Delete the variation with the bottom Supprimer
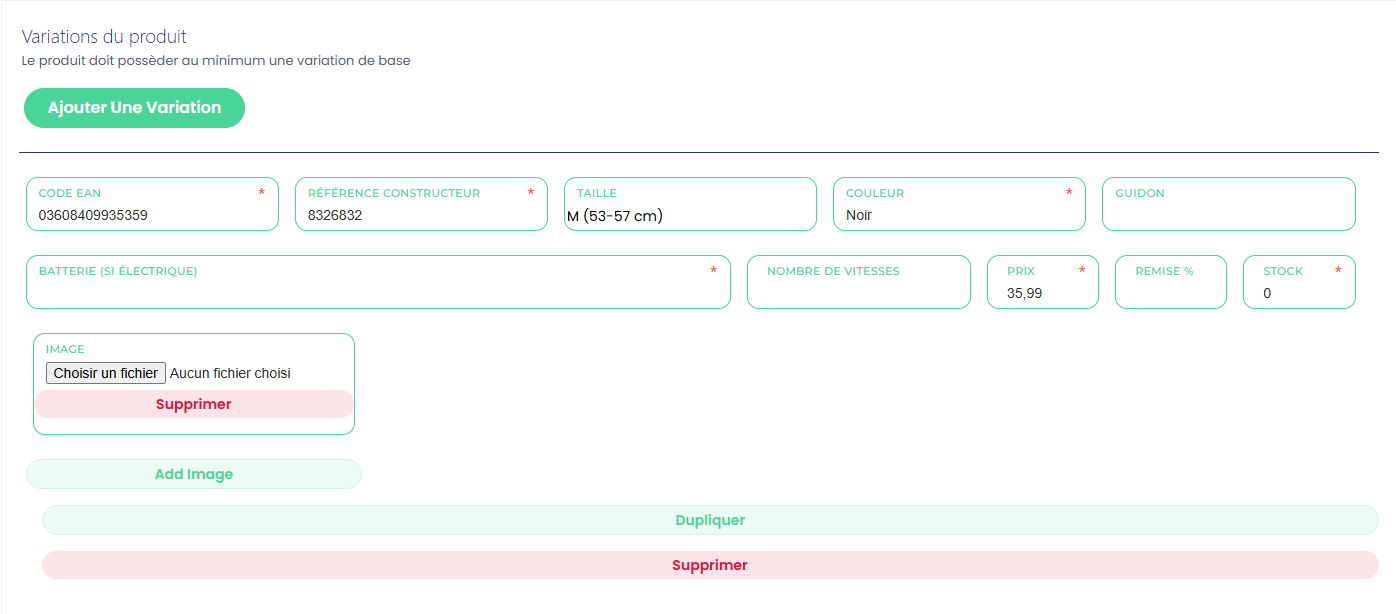This screenshot has height=614, width=1396. tap(710, 565)
